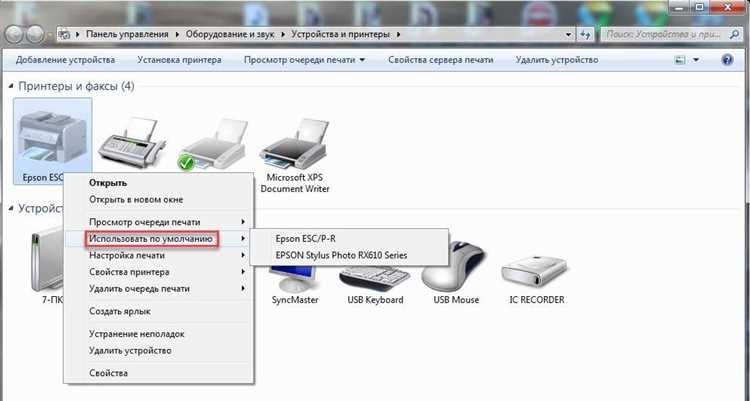The image size is (750, 401).
Task: Select the IC RECORDER device
Action: [x=536, y=280]
